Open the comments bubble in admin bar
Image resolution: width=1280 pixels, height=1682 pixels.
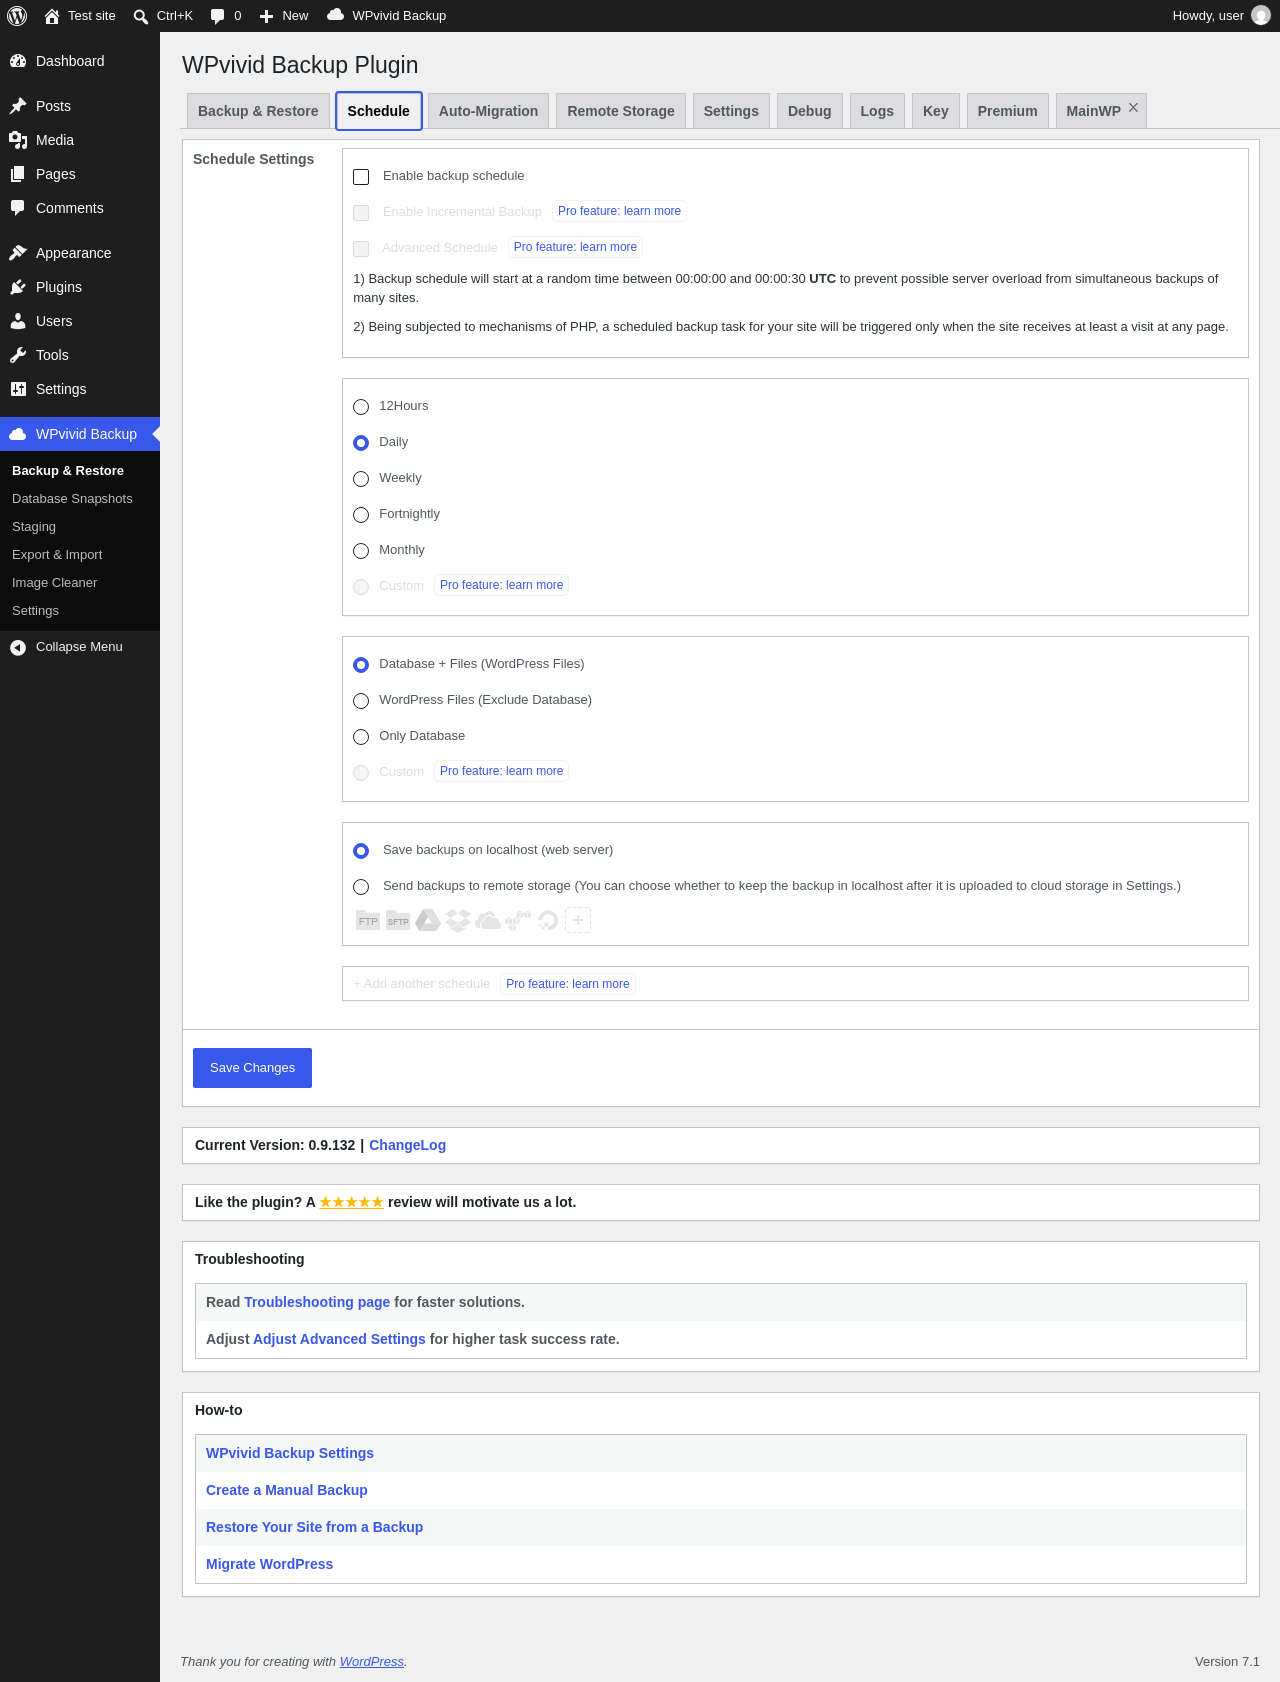pos(217,16)
